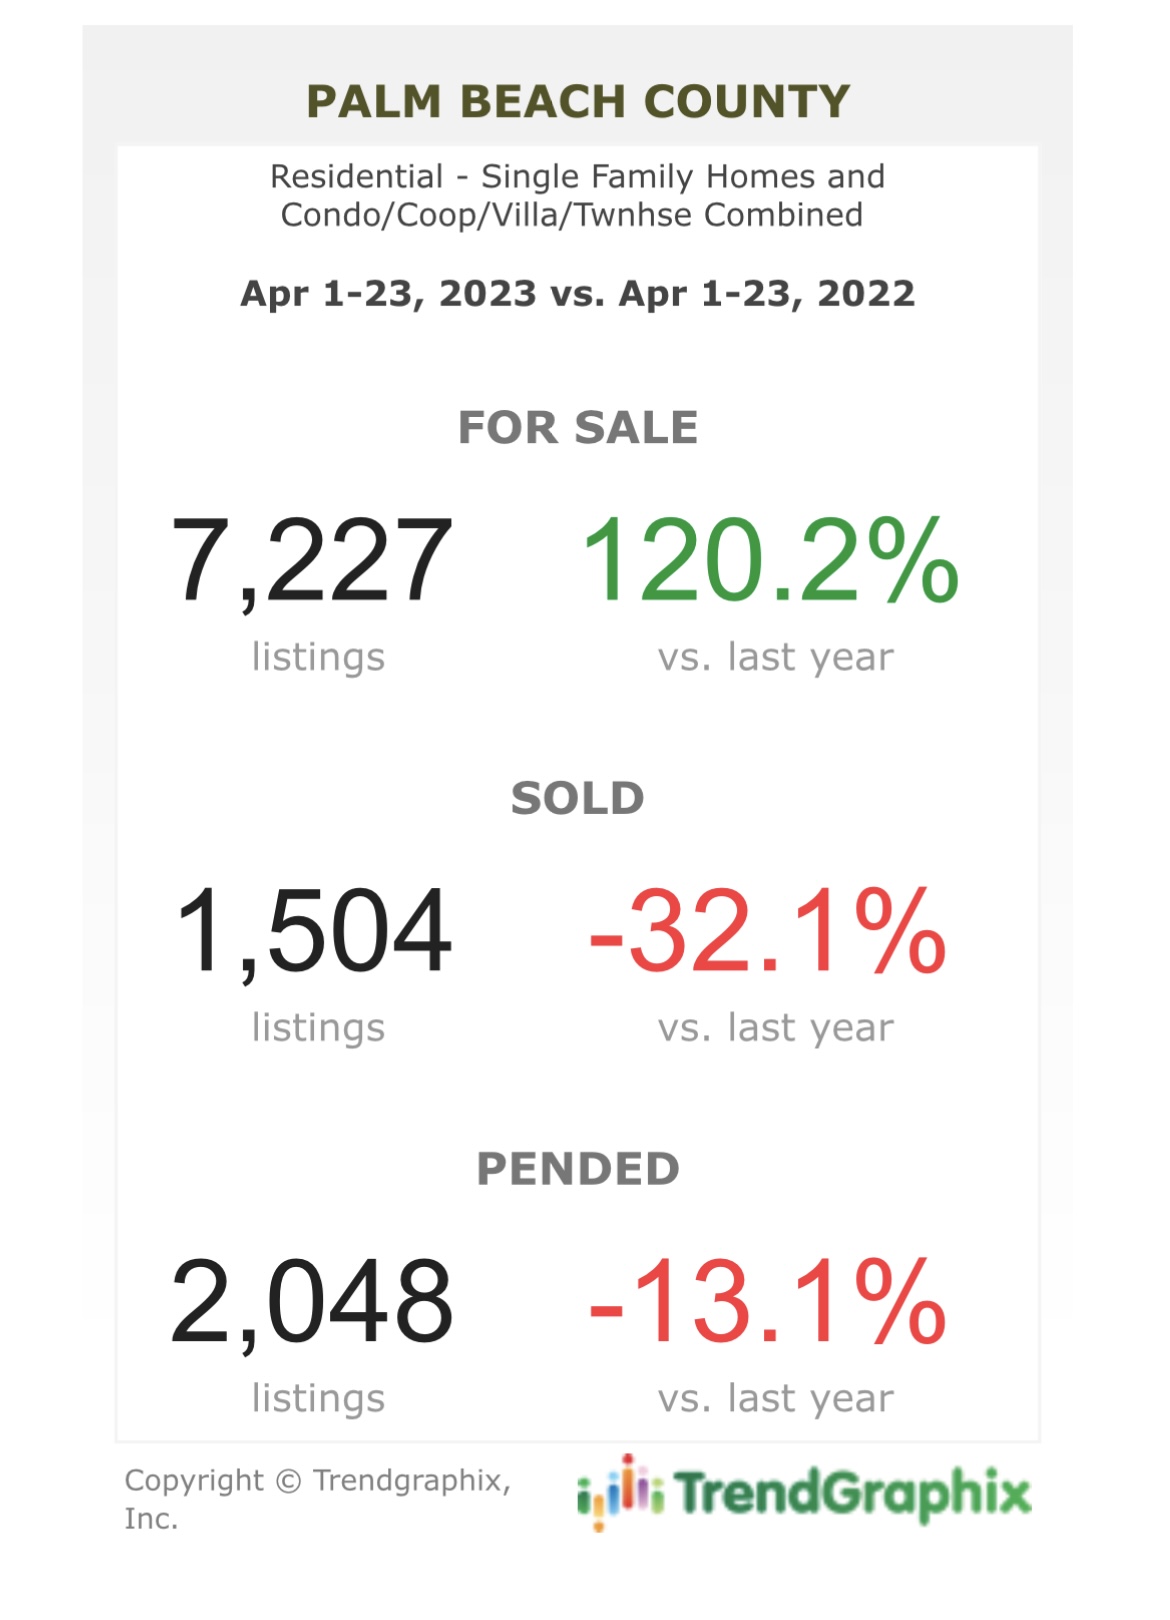
Task: Click the 7,227 for-sale listings number
Action: click(312, 560)
